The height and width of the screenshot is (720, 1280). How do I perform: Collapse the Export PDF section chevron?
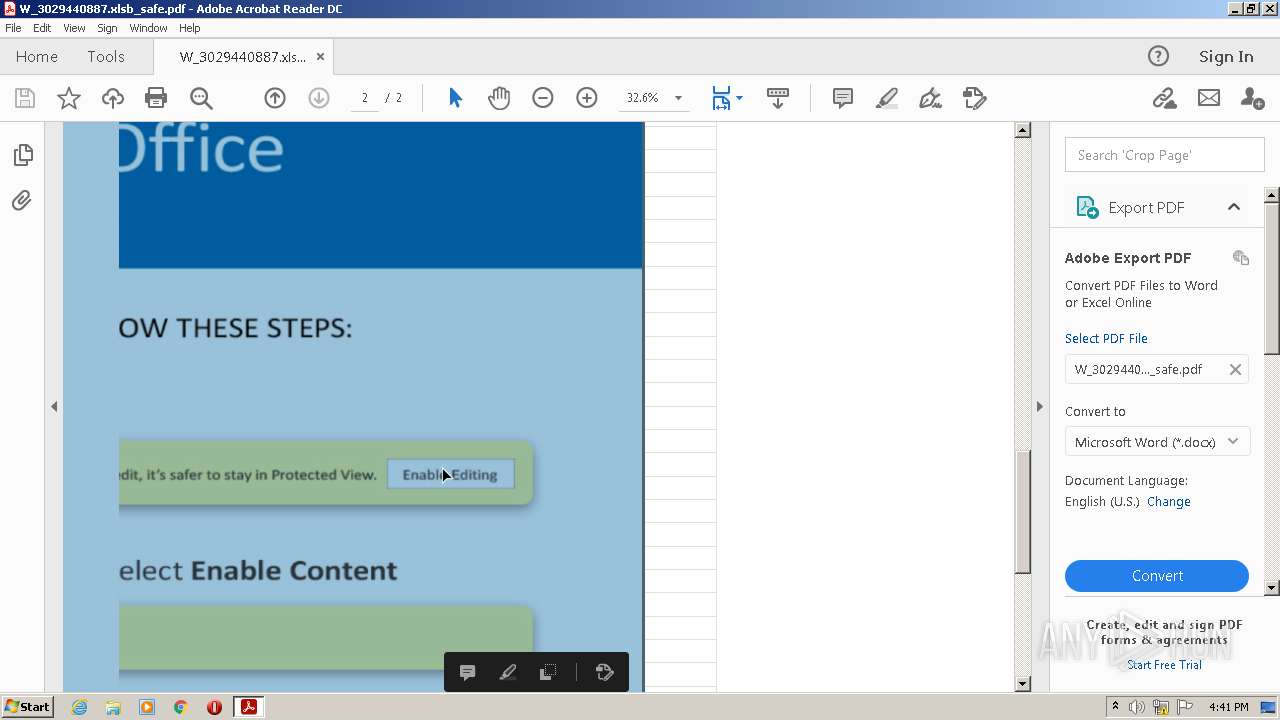(x=1234, y=207)
